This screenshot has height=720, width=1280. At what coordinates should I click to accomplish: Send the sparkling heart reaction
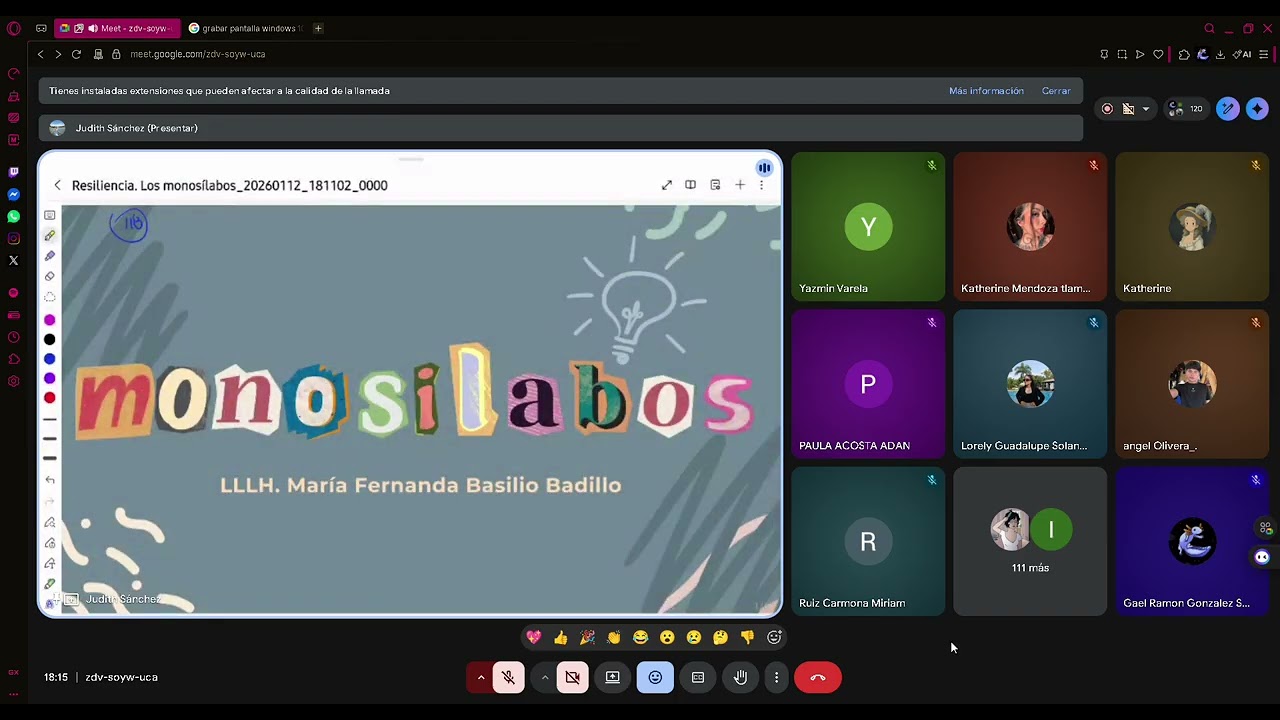coord(534,637)
